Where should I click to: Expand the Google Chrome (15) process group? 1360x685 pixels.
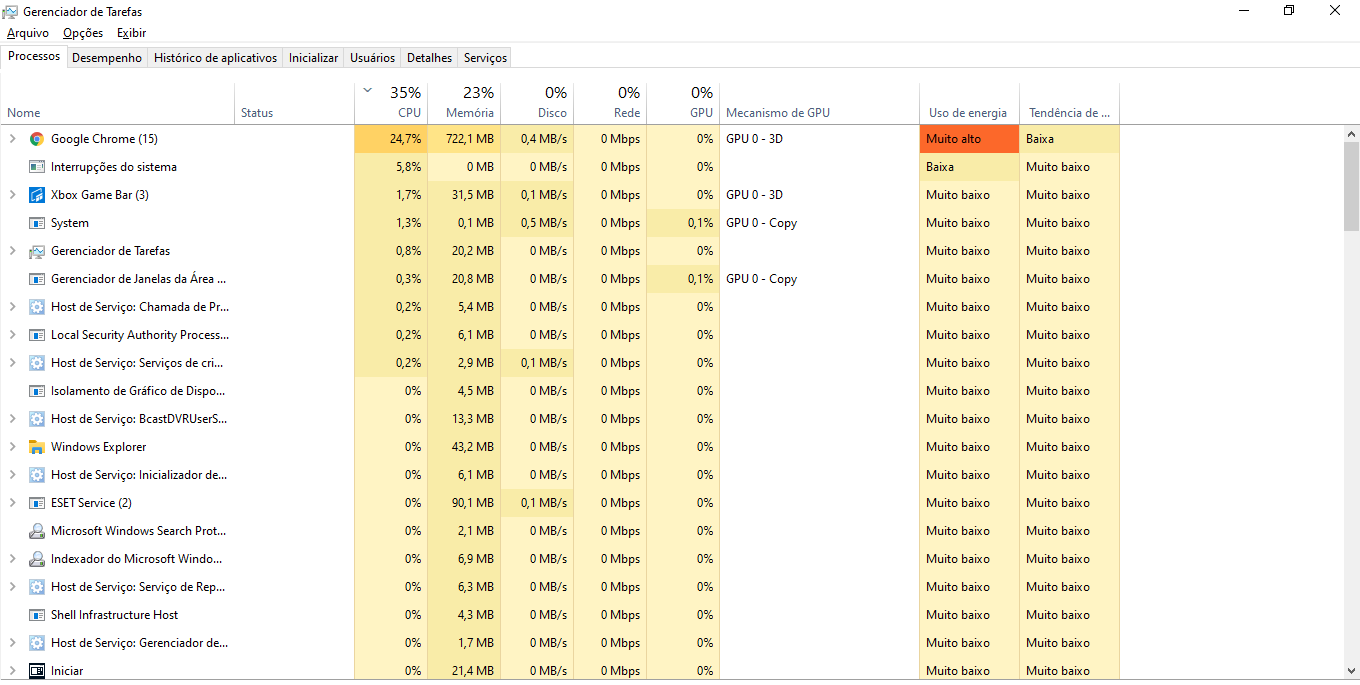click(x=12, y=139)
